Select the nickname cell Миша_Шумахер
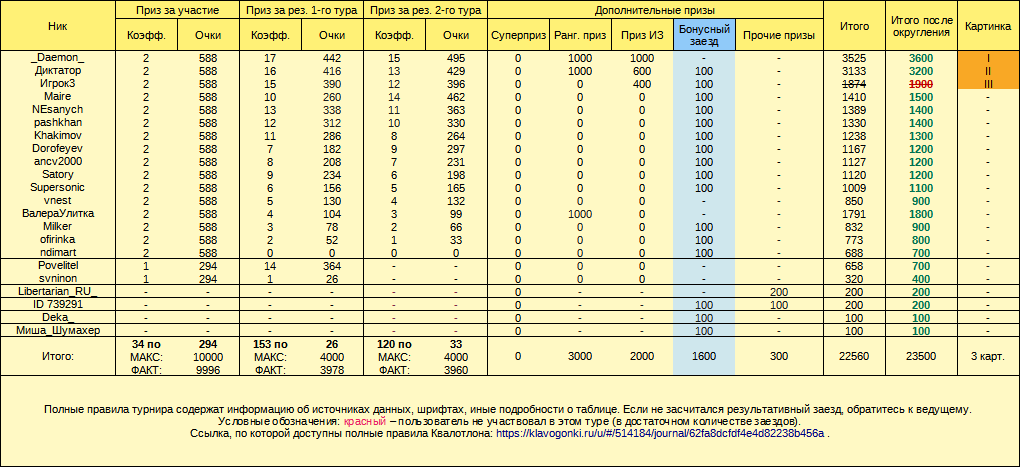 click(57, 330)
